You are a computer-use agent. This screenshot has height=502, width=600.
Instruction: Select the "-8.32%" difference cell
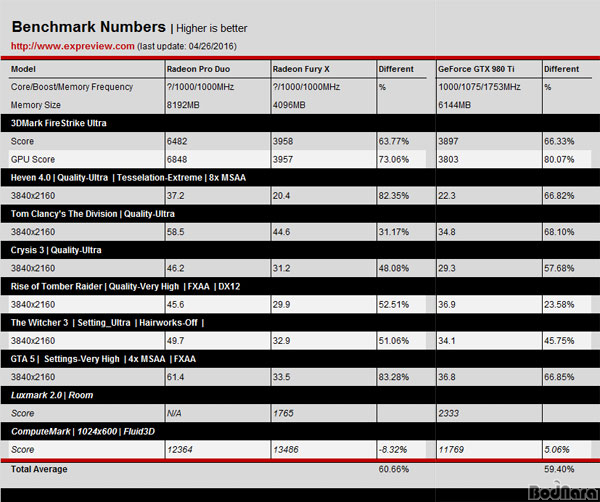tap(393, 450)
